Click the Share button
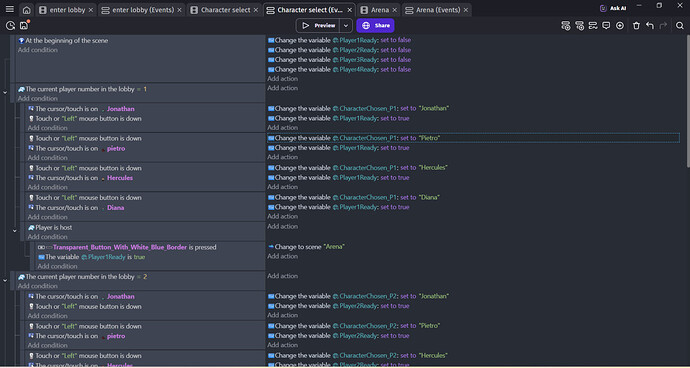The image size is (690, 368). pos(375,26)
